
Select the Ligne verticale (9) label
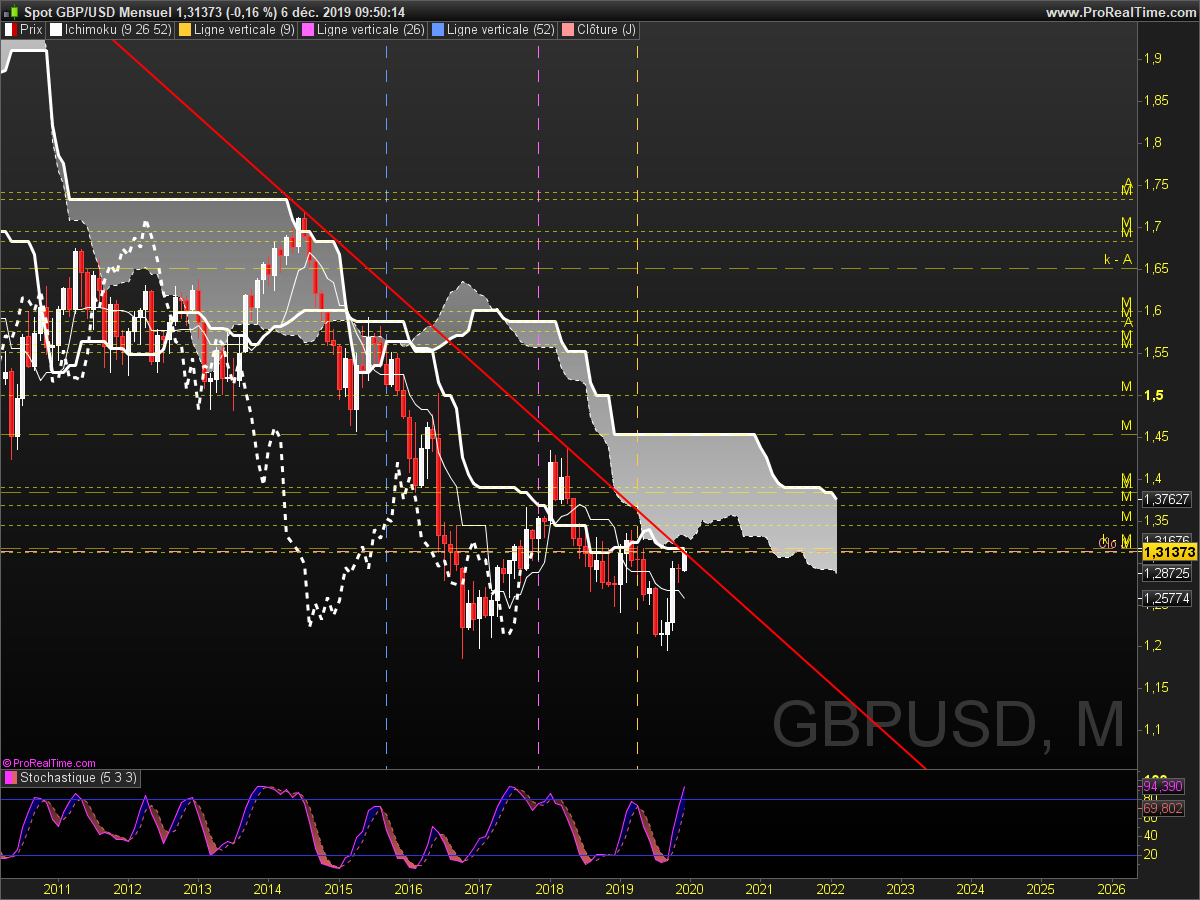pos(243,30)
